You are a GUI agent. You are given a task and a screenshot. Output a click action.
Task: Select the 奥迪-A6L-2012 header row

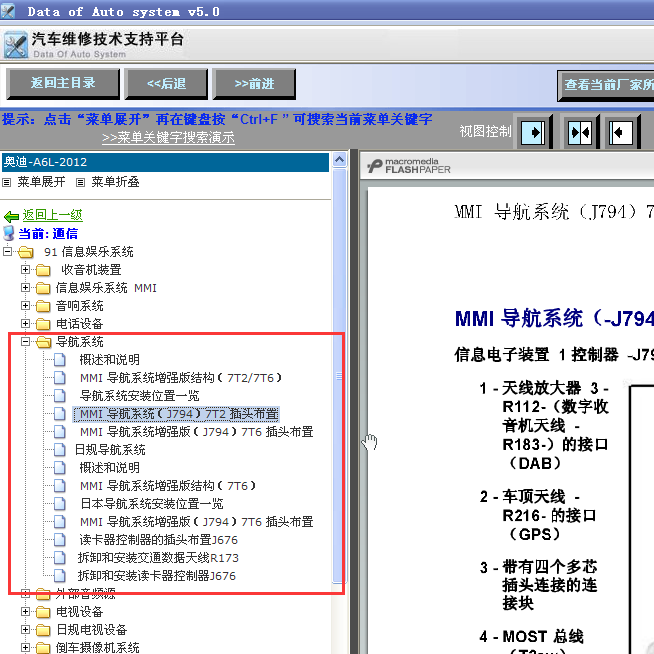pos(165,162)
